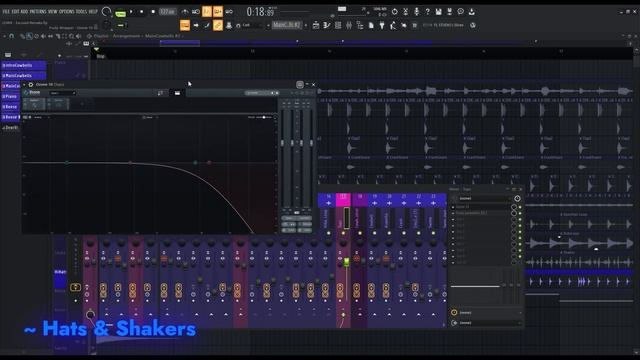Open the Cell snap selector
This screenshot has width=640, height=360.
tap(251, 25)
